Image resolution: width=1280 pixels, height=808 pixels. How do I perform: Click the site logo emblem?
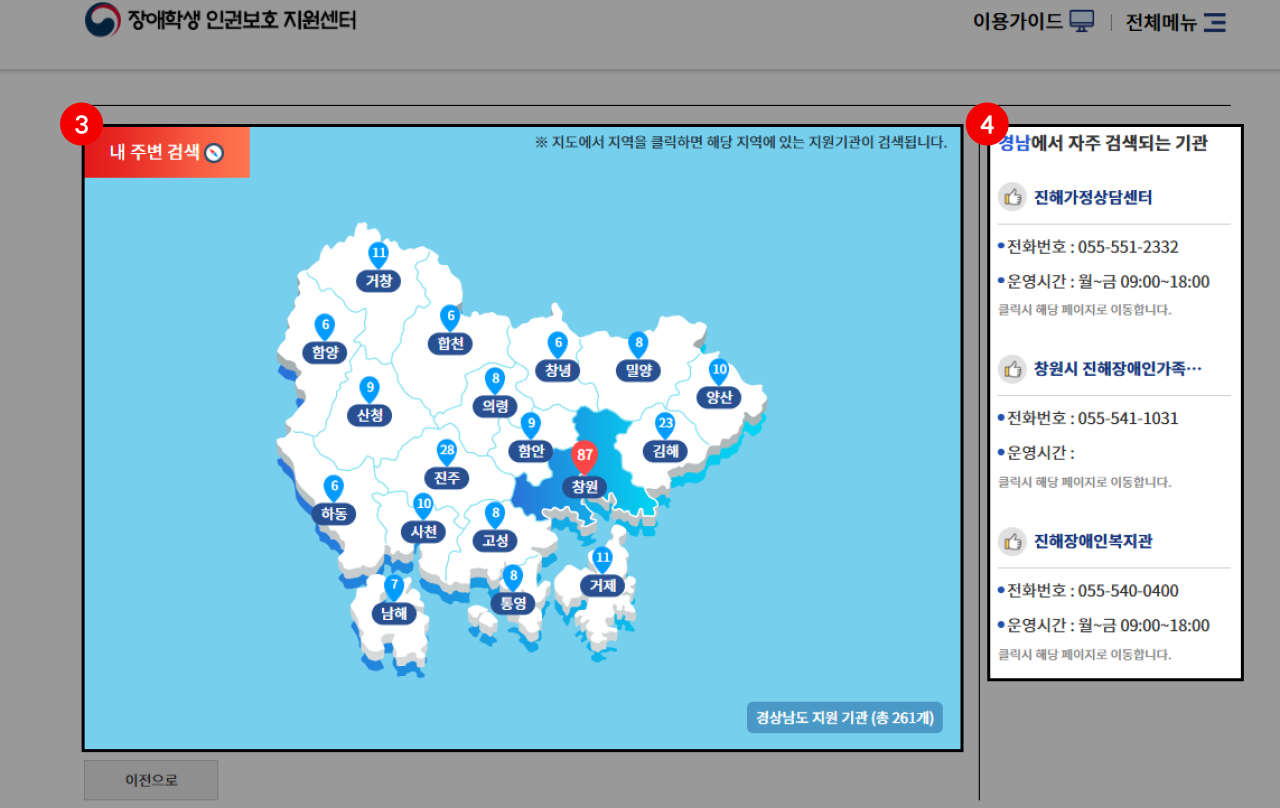point(102,20)
